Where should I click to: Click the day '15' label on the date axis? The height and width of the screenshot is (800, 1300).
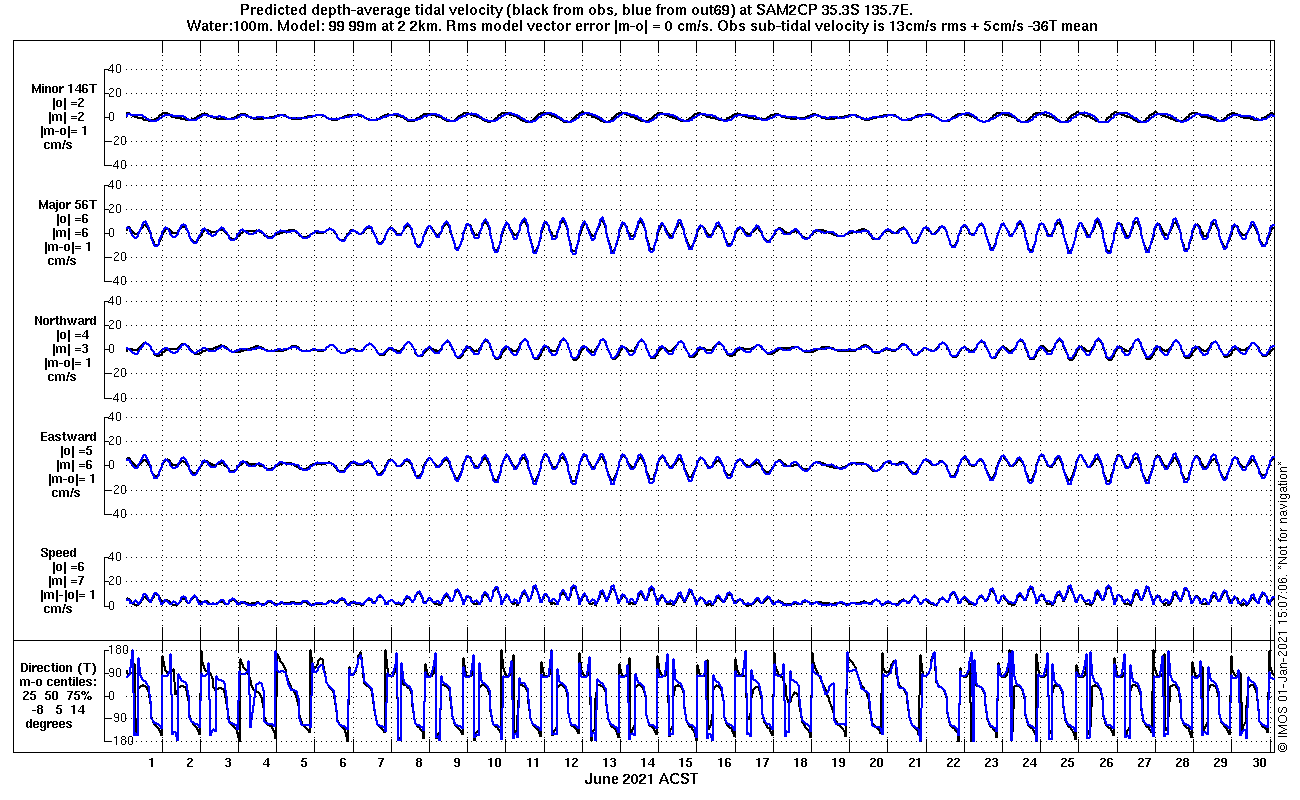pos(686,762)
